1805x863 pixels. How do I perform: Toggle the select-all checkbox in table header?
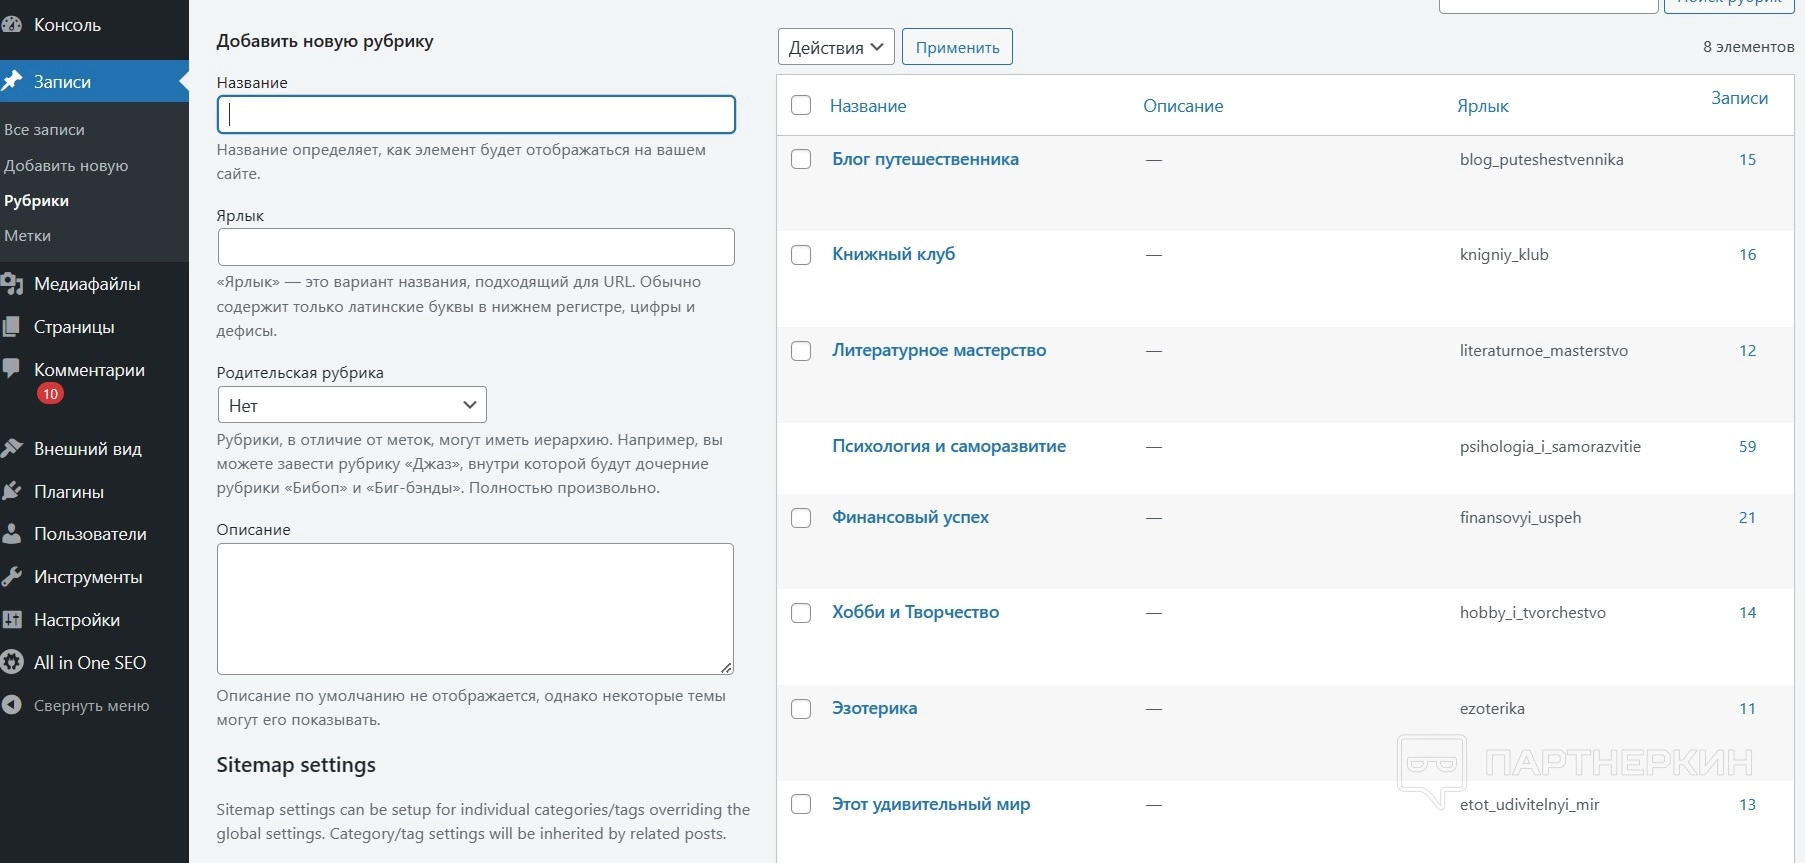click(801, 106)
